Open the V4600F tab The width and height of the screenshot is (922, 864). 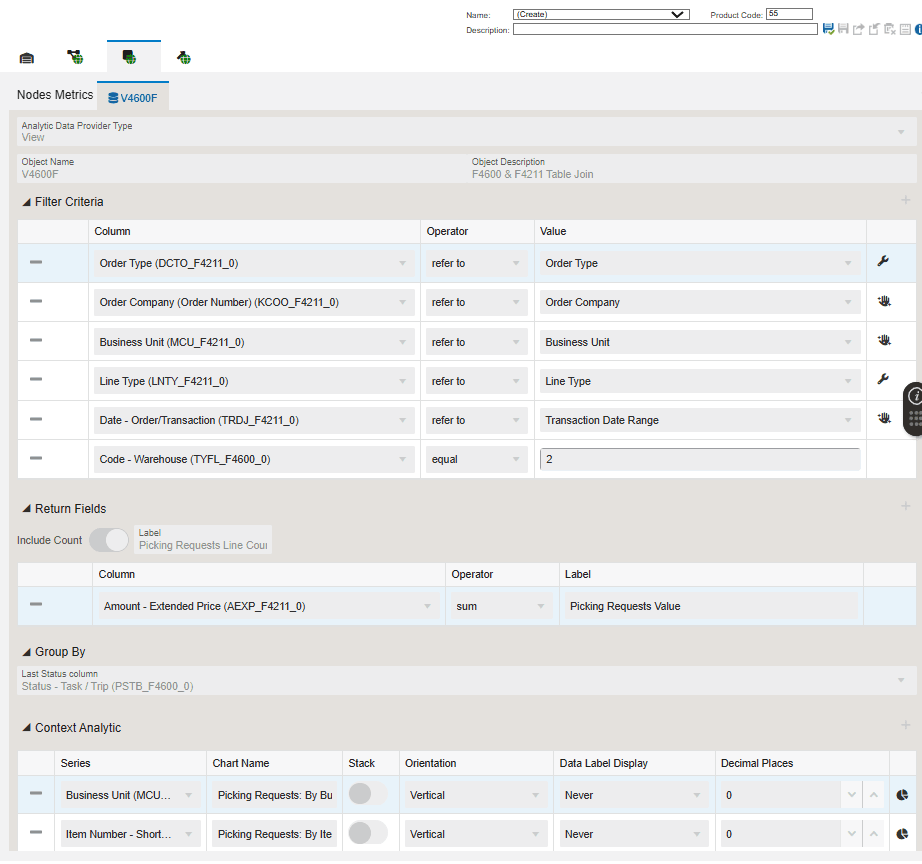tap(133, 97)
